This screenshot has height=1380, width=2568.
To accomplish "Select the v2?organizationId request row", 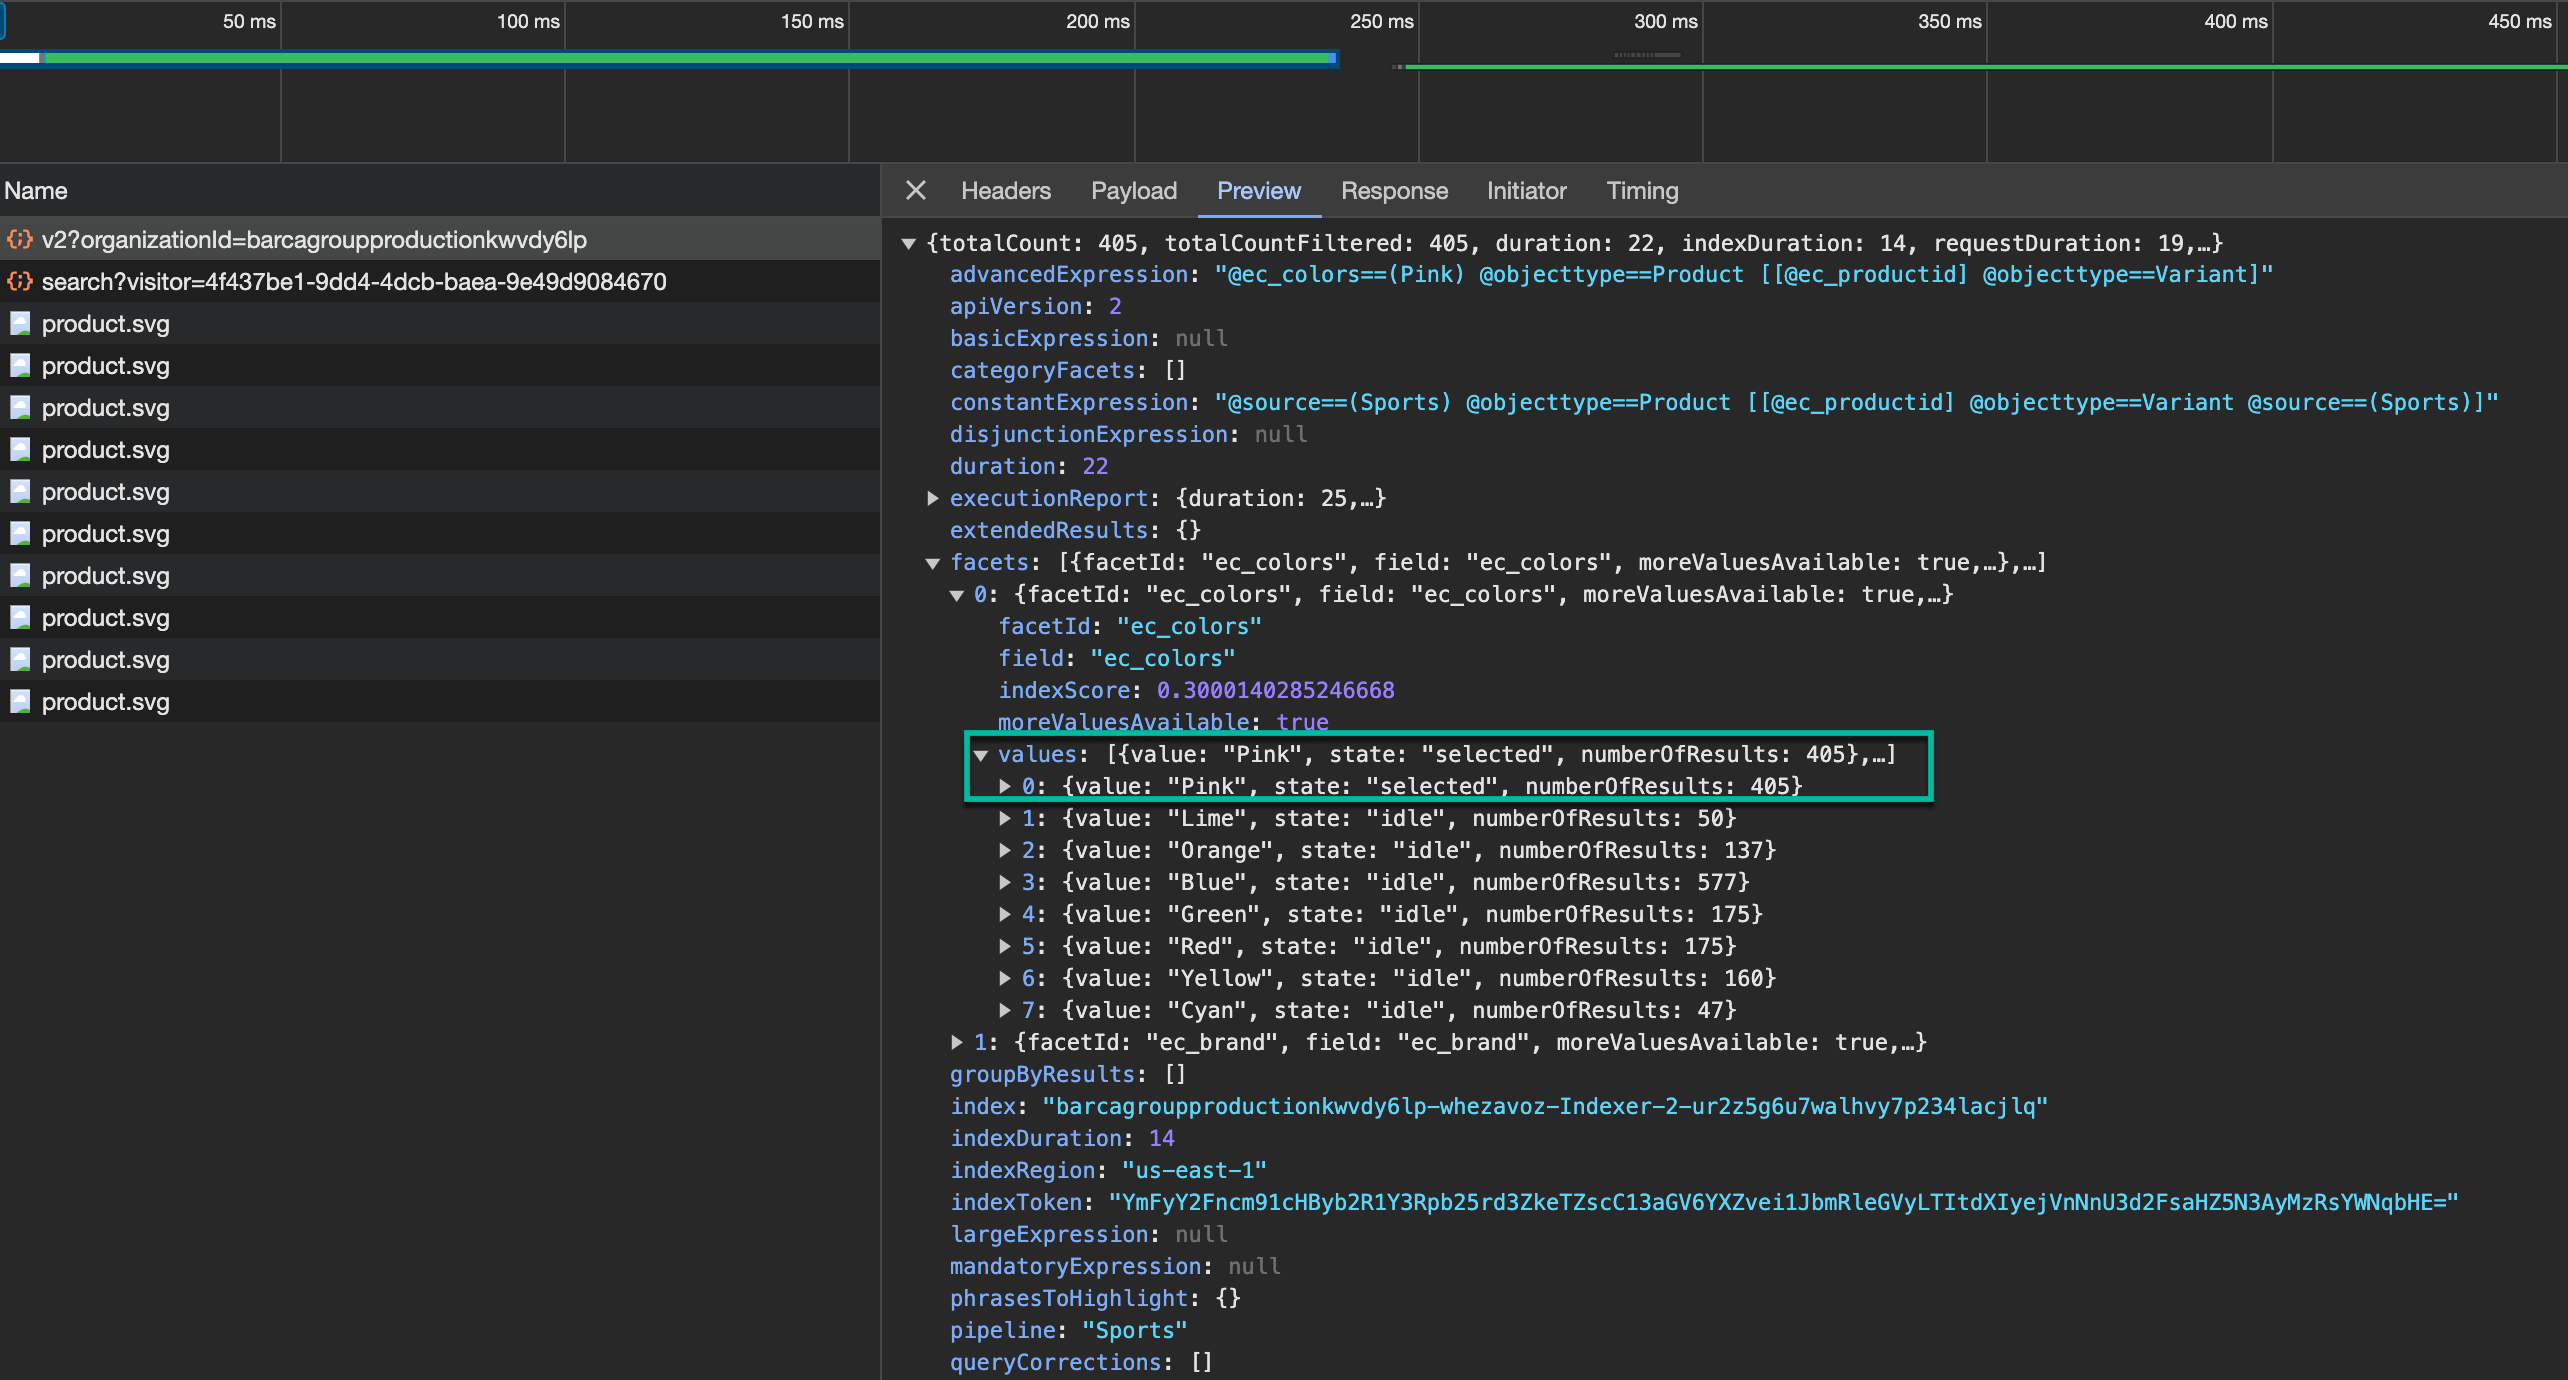I will [440, 240].
